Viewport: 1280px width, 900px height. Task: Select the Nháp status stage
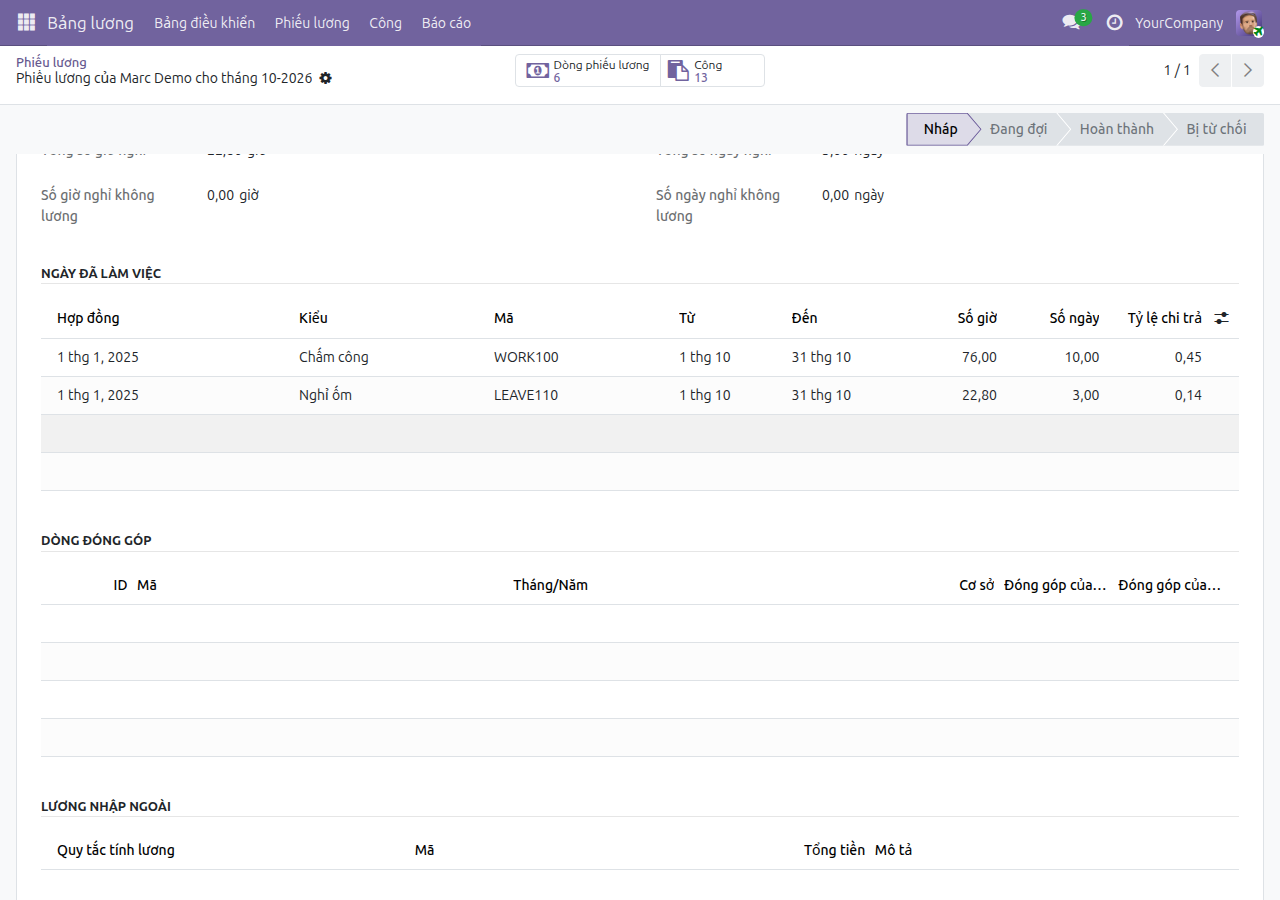940,129
